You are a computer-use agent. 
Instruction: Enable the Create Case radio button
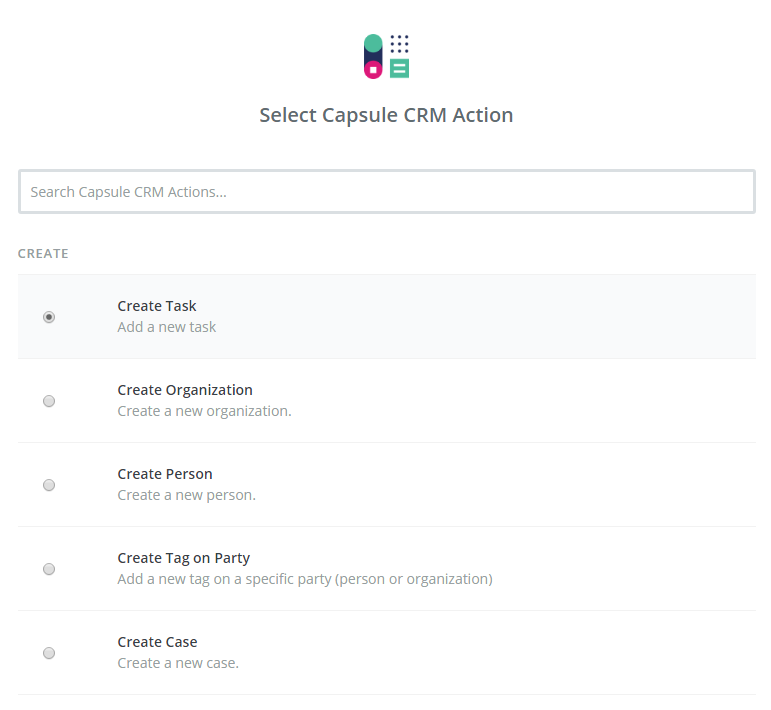pos(49,653)
